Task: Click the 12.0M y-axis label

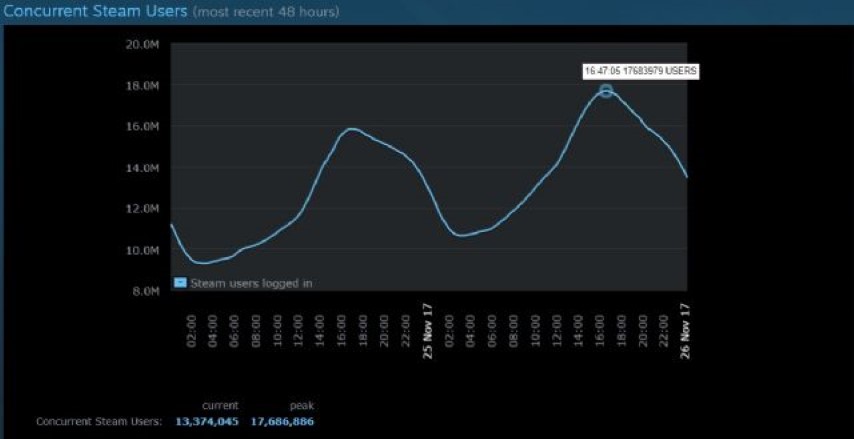Action: 142,209
